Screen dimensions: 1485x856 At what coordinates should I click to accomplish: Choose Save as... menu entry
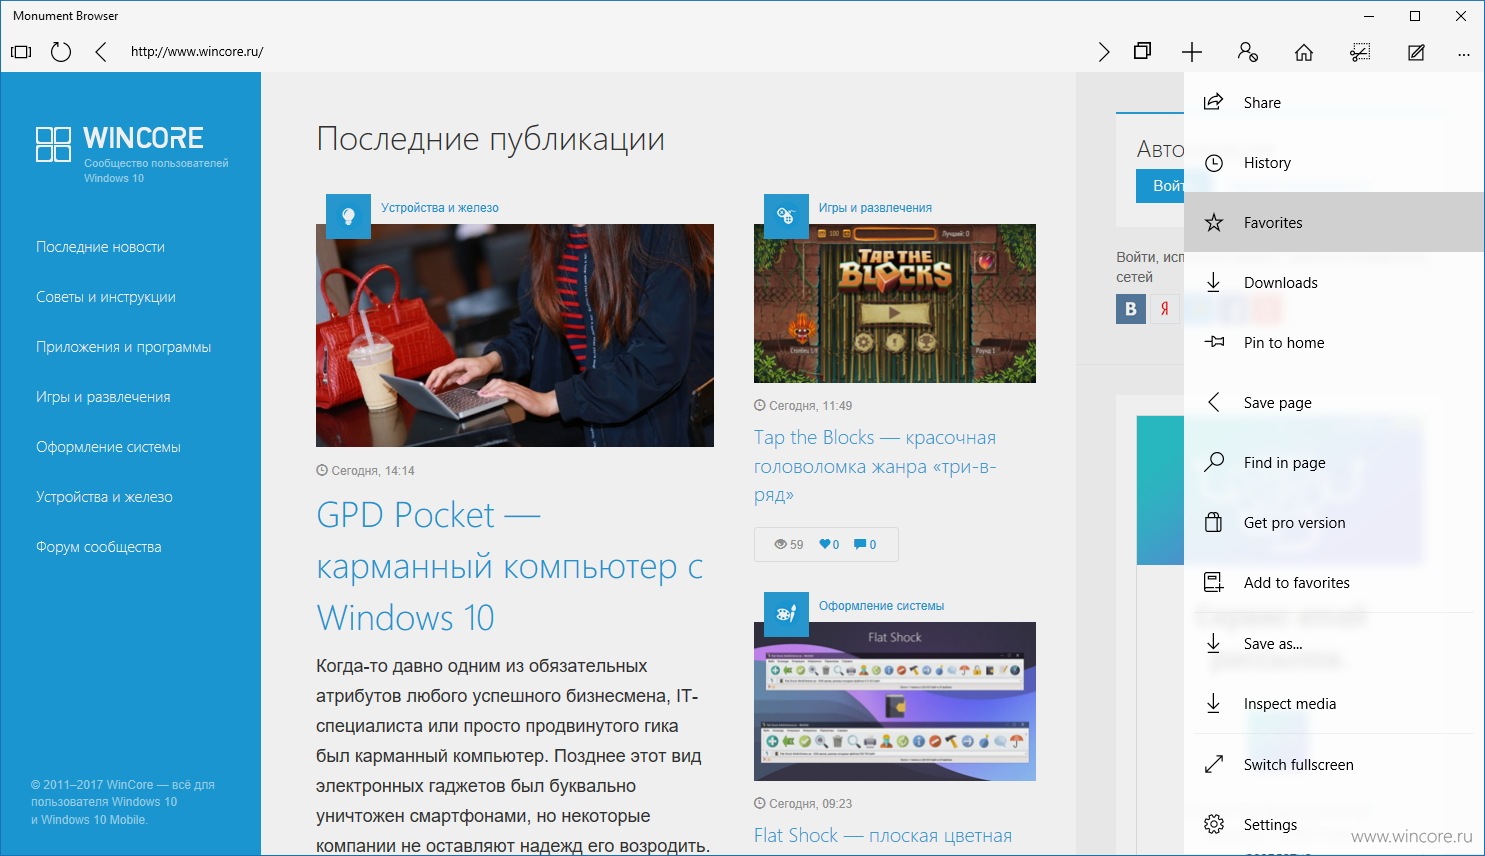(1334, 643)
